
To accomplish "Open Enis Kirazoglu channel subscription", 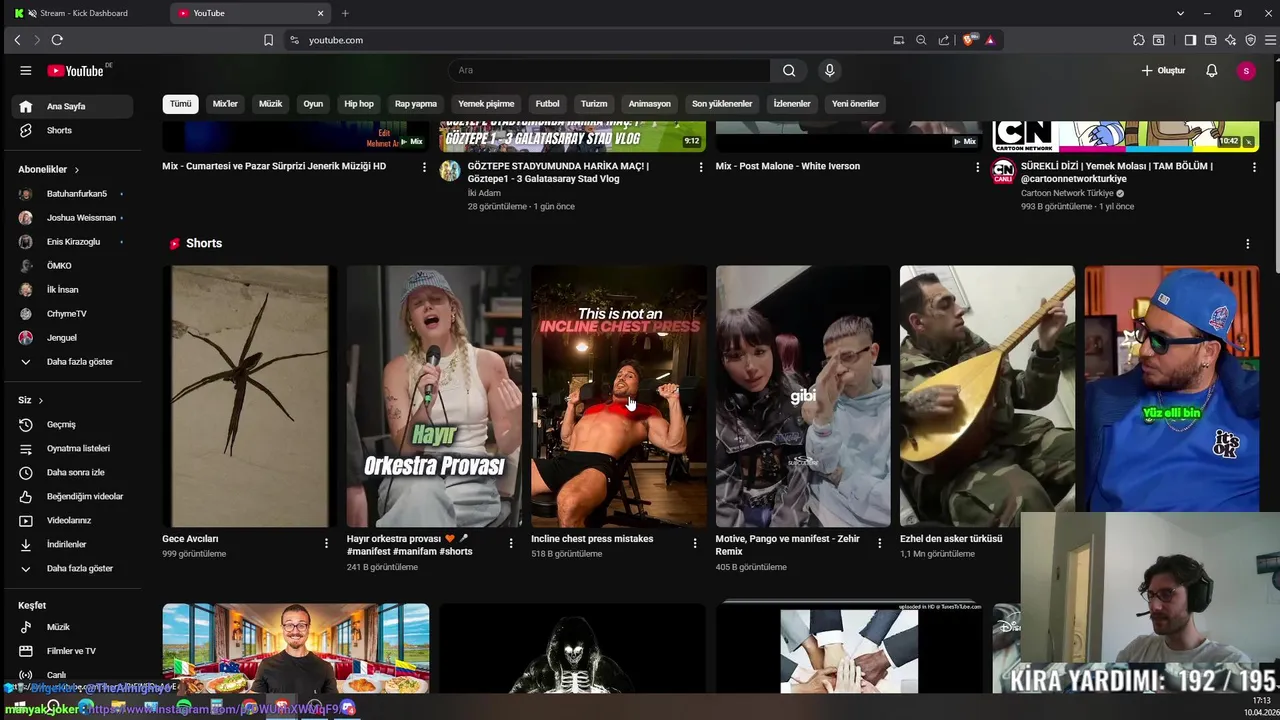I will 74,242.
